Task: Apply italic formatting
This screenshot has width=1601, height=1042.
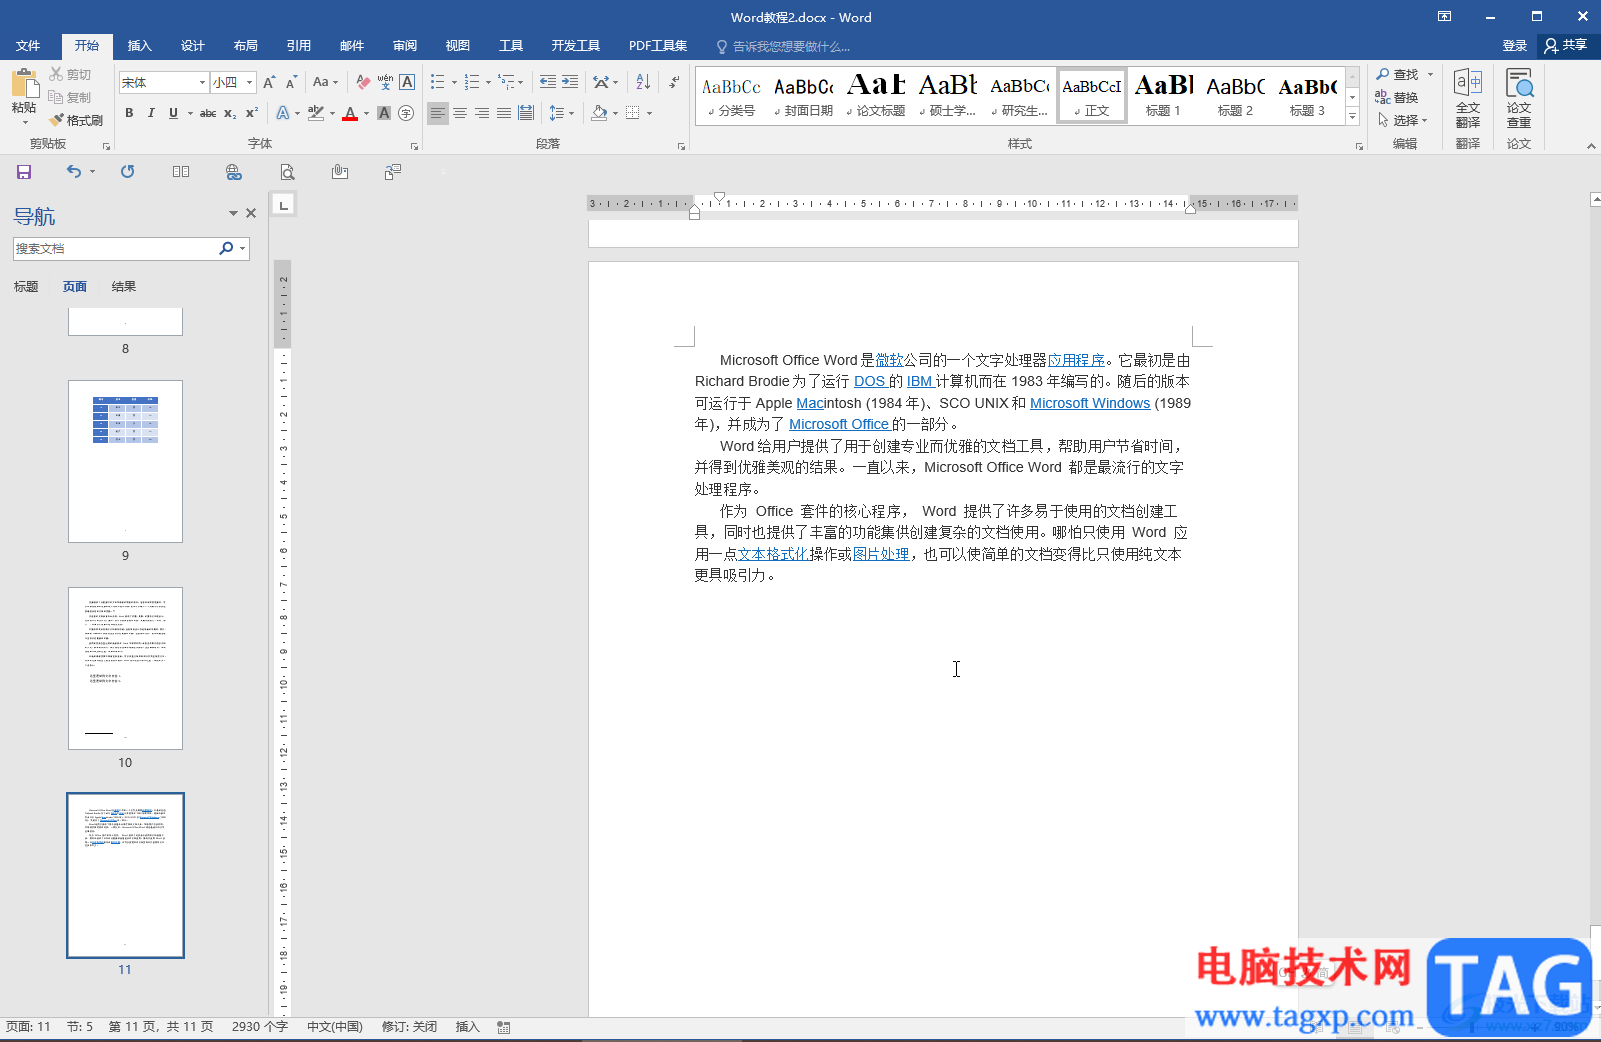Action: point(151,113)
